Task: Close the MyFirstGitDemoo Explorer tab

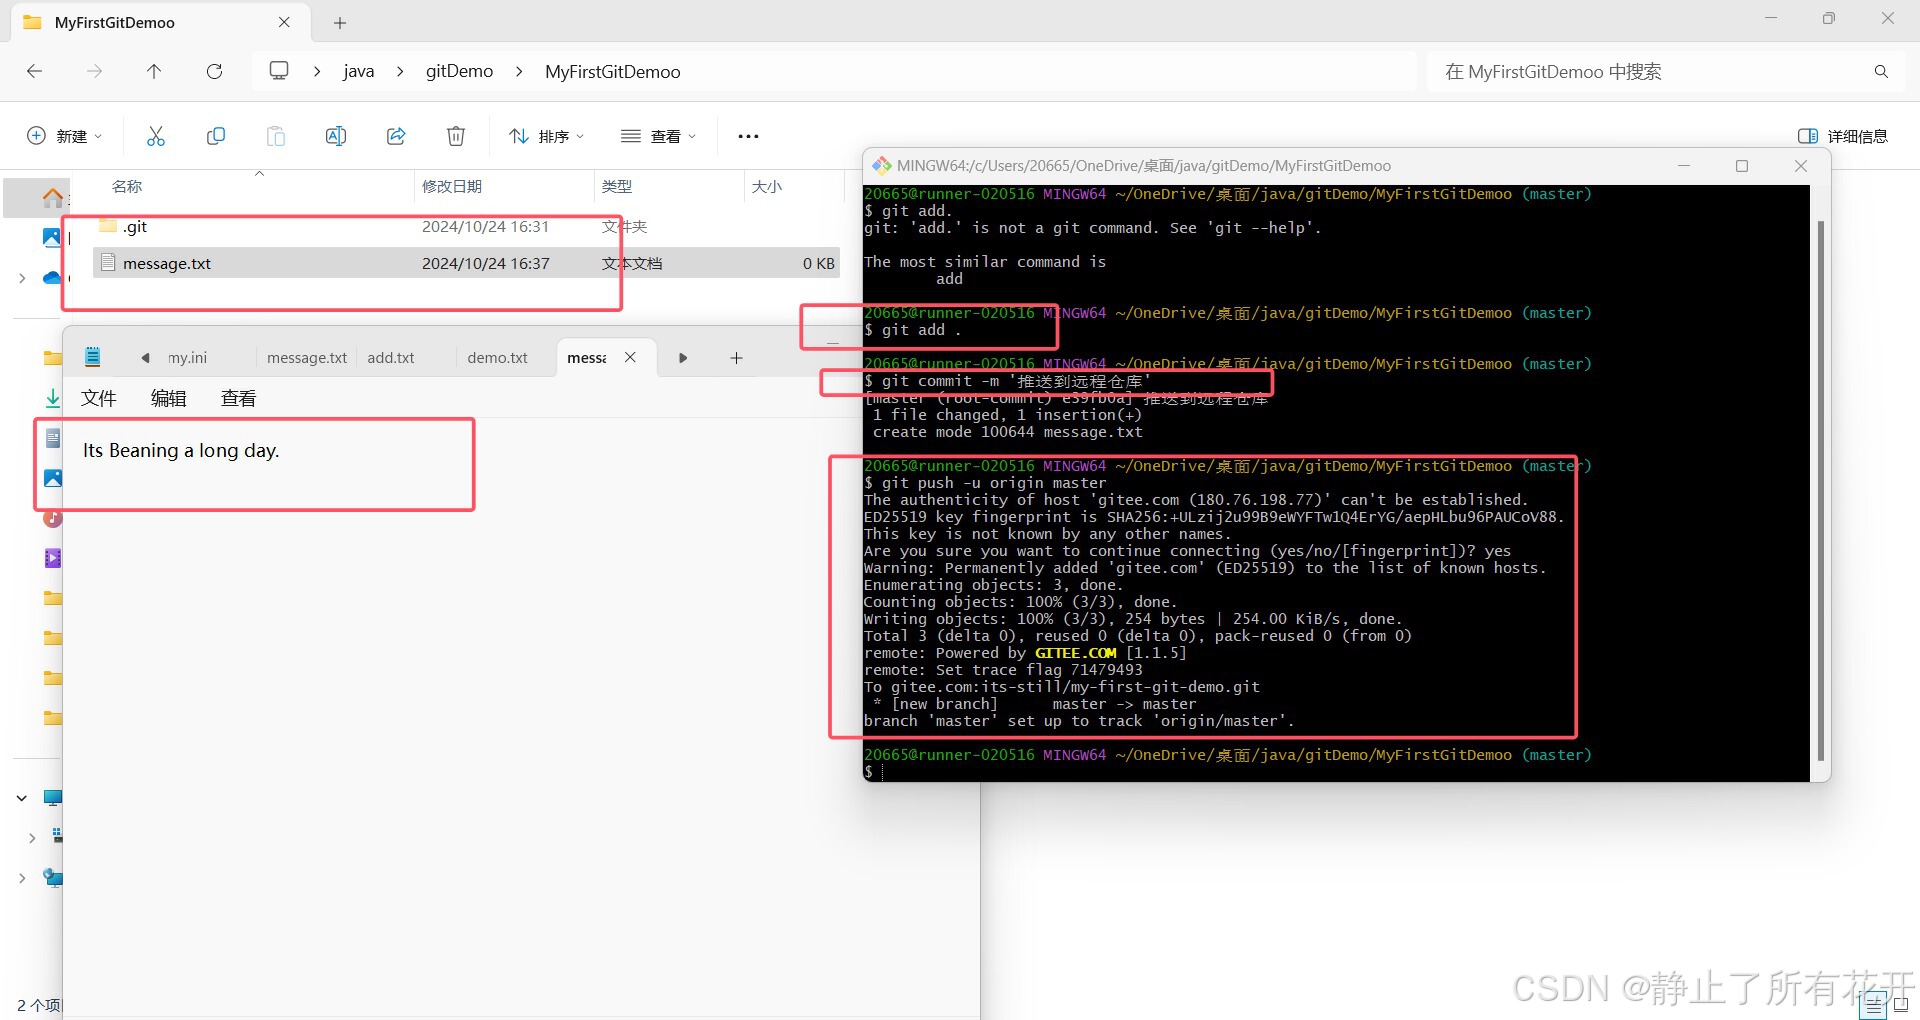Action: click(284, 22)
